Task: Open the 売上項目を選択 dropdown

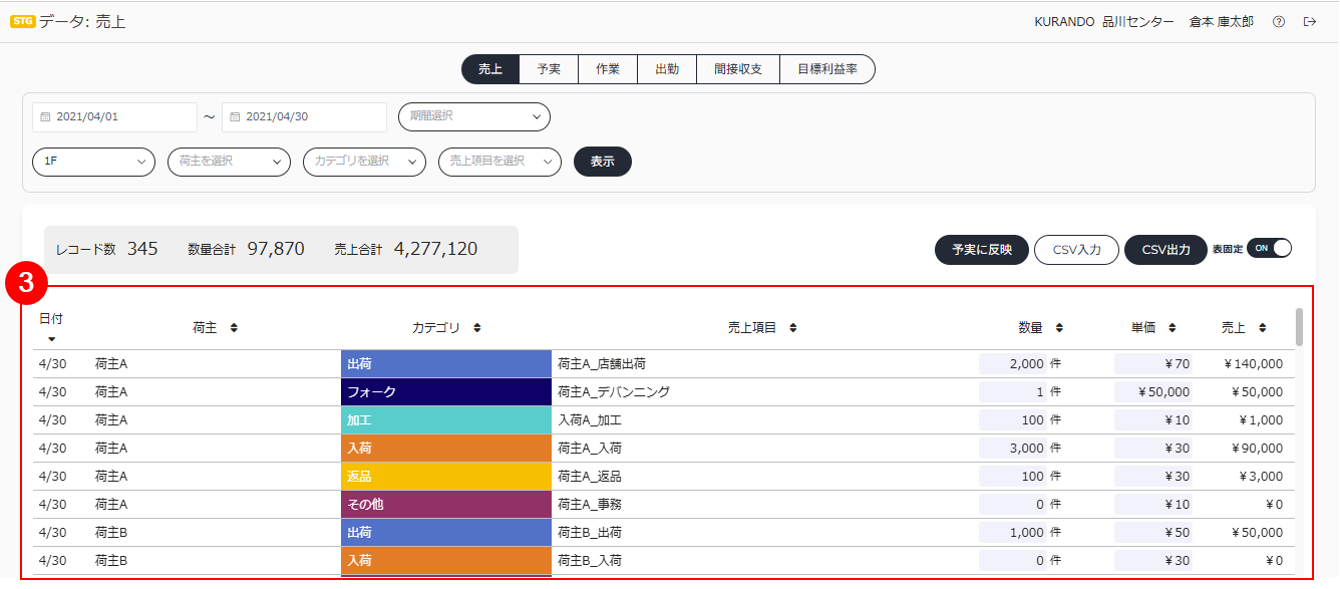Action: tap(500, 162)
